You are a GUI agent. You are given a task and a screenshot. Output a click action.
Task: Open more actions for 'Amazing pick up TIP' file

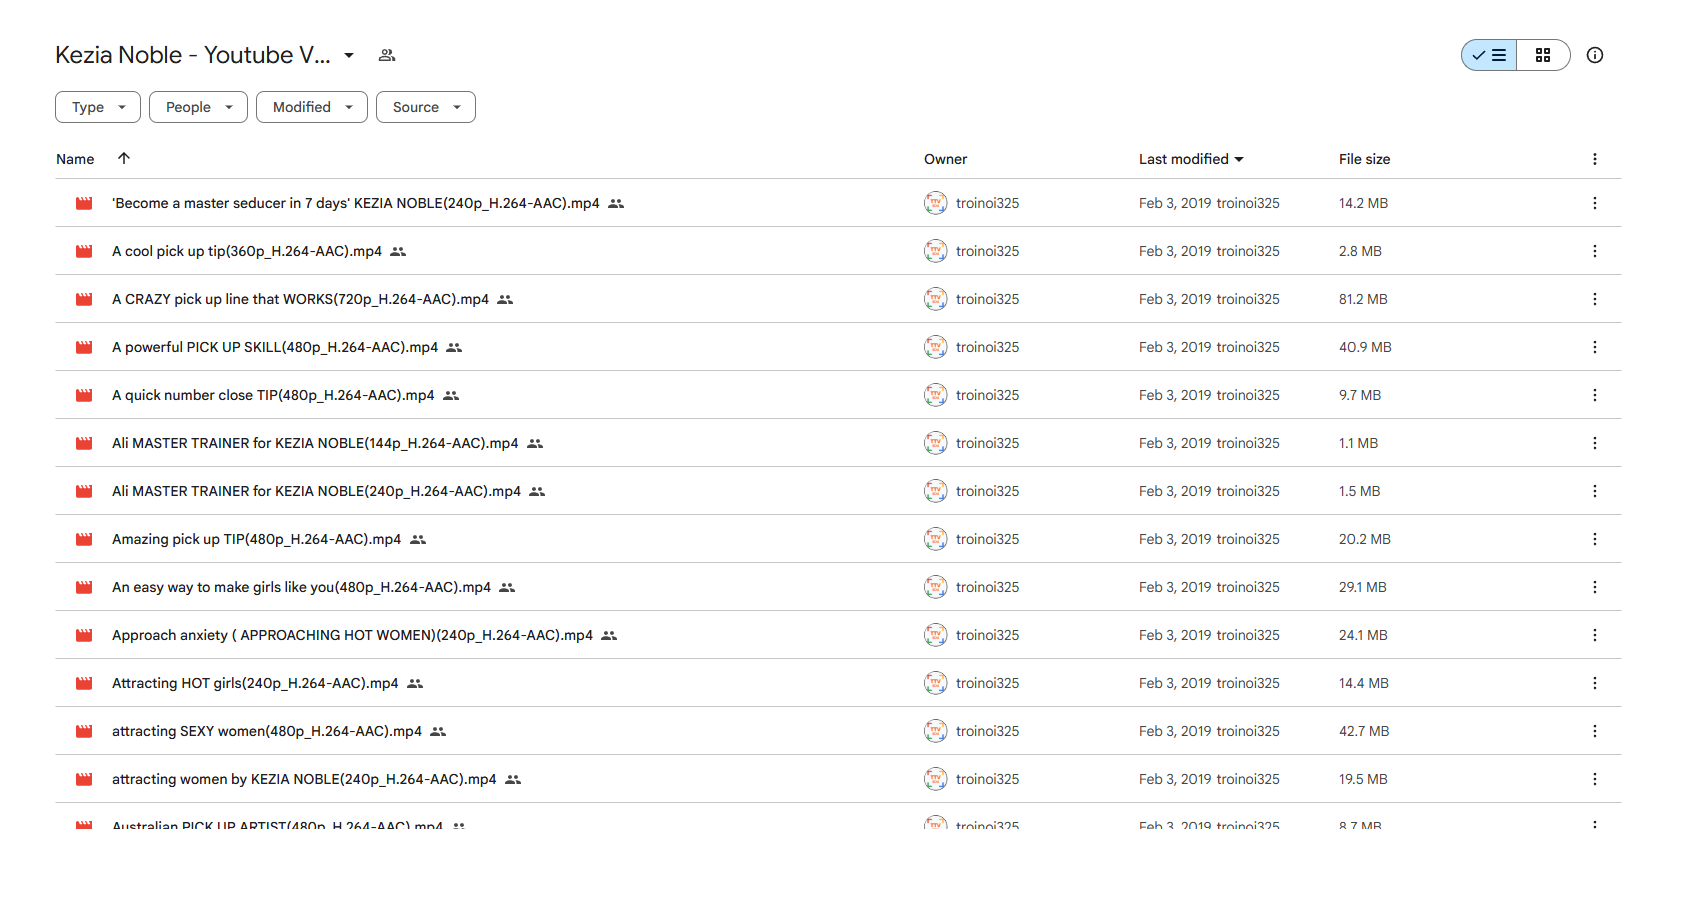coord(1595,539)
